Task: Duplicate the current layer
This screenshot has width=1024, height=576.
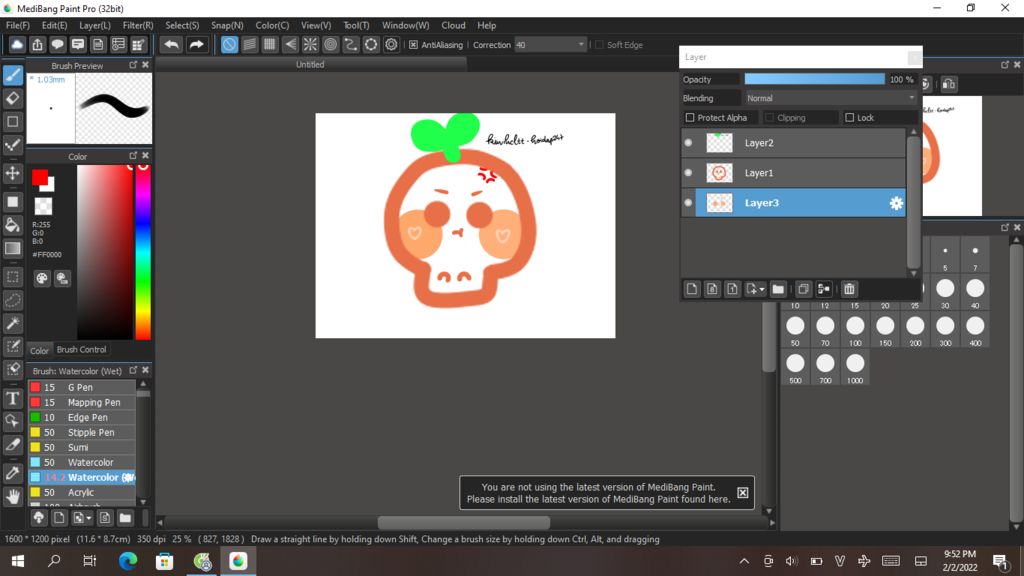Action: (803, 289)
